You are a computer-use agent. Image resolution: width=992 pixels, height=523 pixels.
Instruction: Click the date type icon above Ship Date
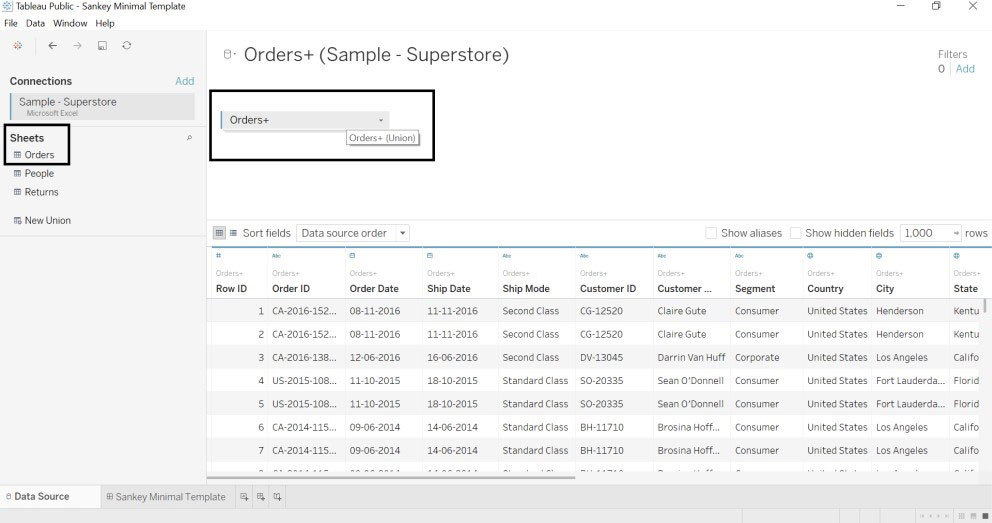click(430, 255)
